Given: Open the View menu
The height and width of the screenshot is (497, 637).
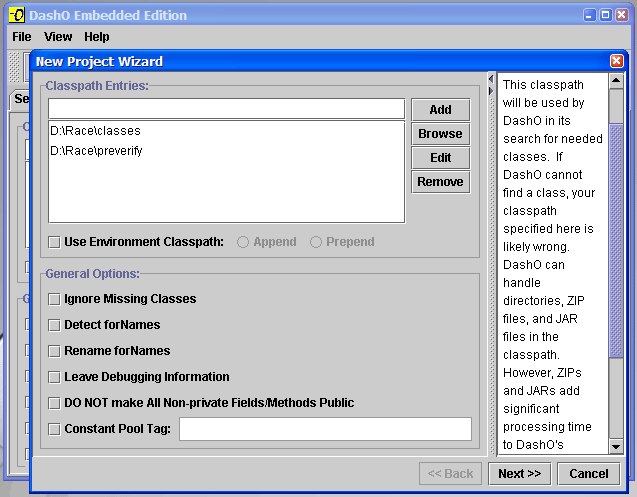Looking at the screenshot, I should 58,37.
